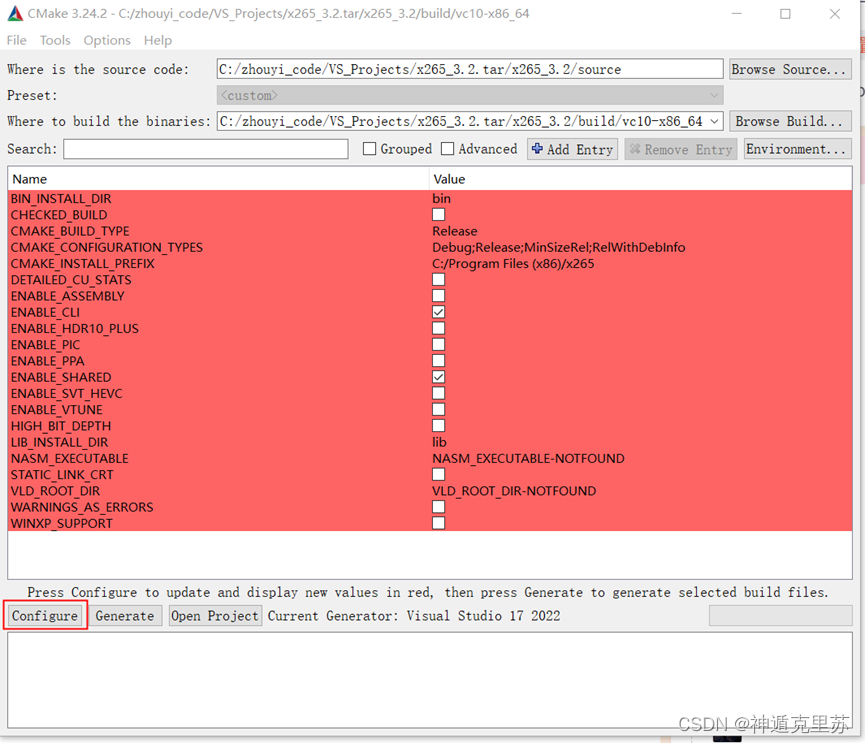Enable the ENABLE_VTUNE checkbox
Image resolution: width=865 pixels, height=743 pixels.
click(x=439, y=410)
